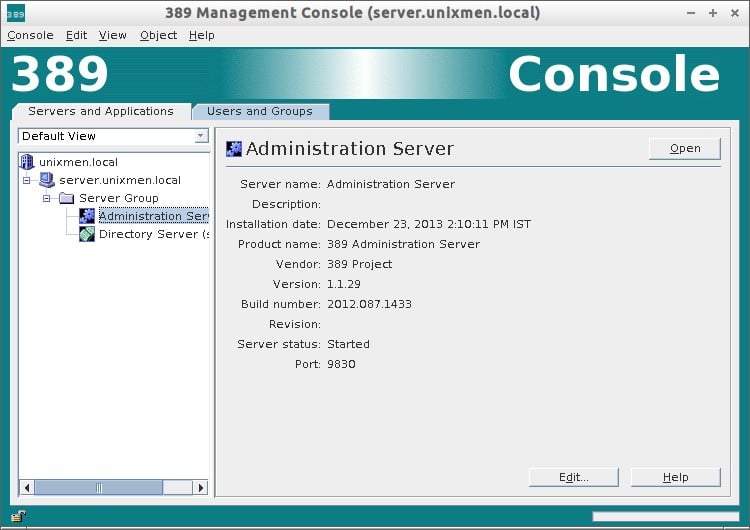Click the product name 389 Administration Server
This screenshot has width=750, height=530.
click(403, 244)
